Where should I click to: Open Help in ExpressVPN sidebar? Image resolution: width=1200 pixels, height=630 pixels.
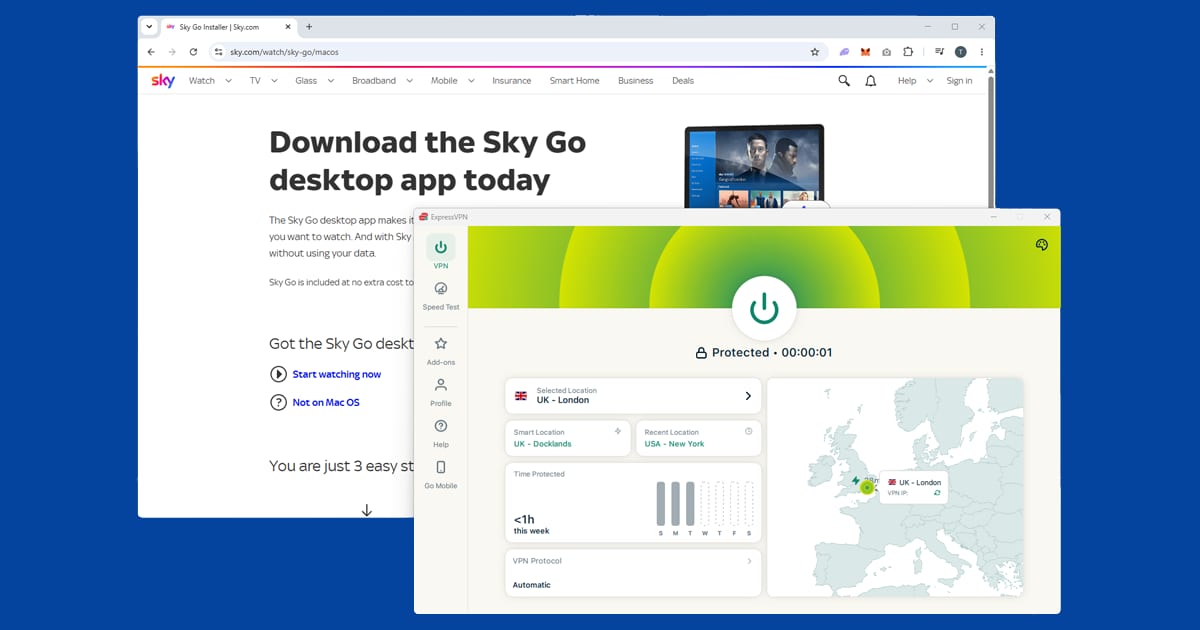click(441, 432)
